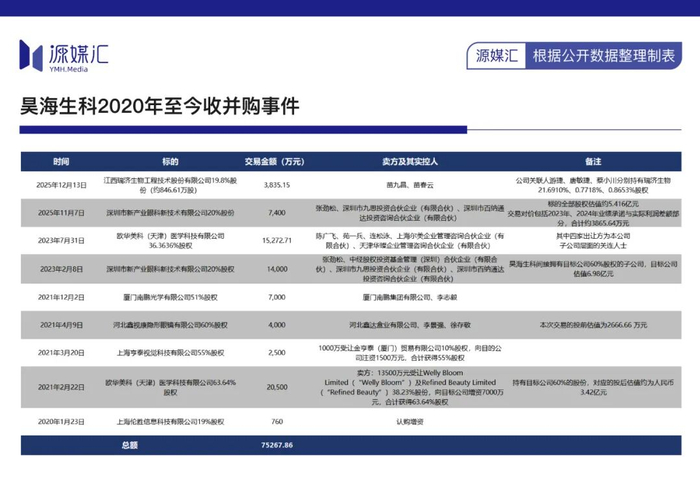Click note about 公司关联人游捷、唐敏捷
Viewport: 700px width, 477px height.
coord(593,185)
